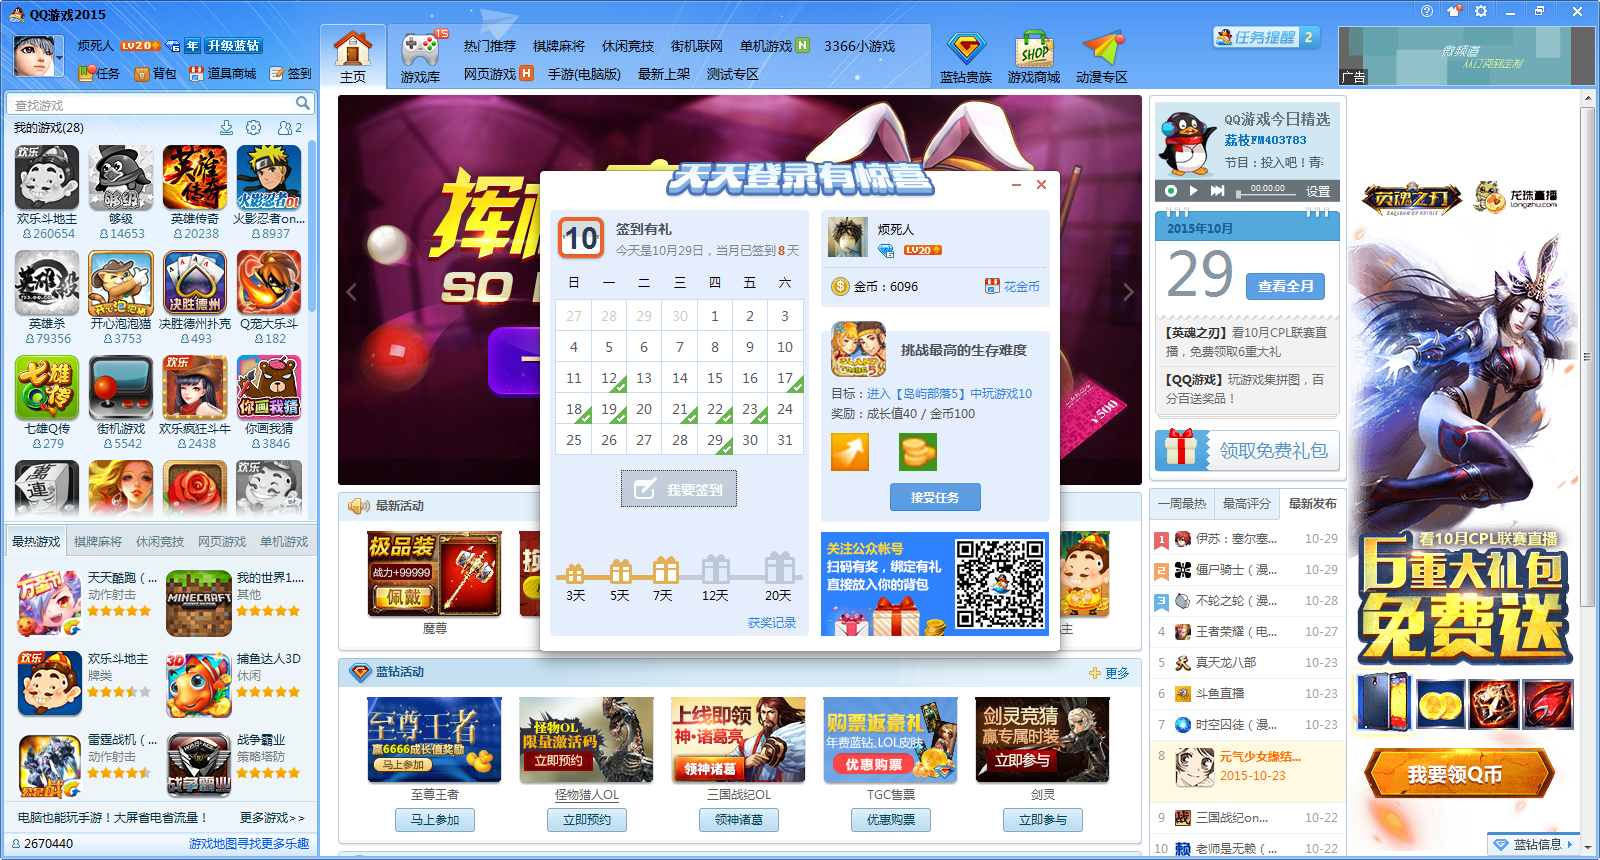
Task: Click the 升级蓝钻 upgrade button
Action: click(x=234, y=46)
